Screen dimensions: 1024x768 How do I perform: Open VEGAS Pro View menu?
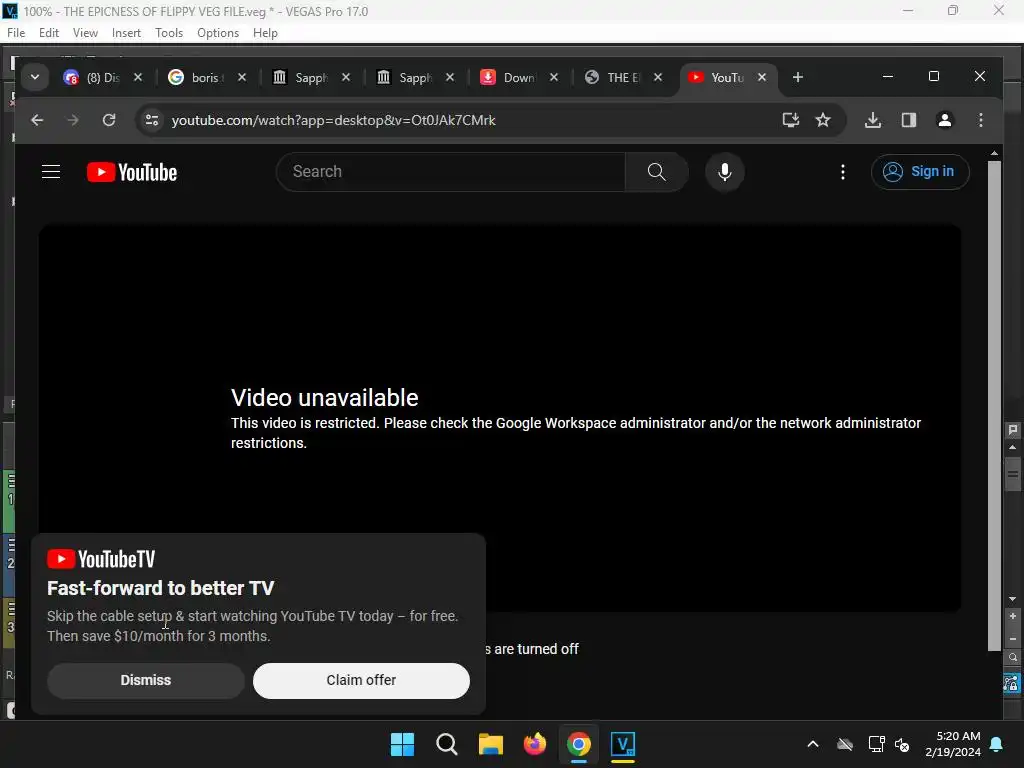(x=85, y=33)
